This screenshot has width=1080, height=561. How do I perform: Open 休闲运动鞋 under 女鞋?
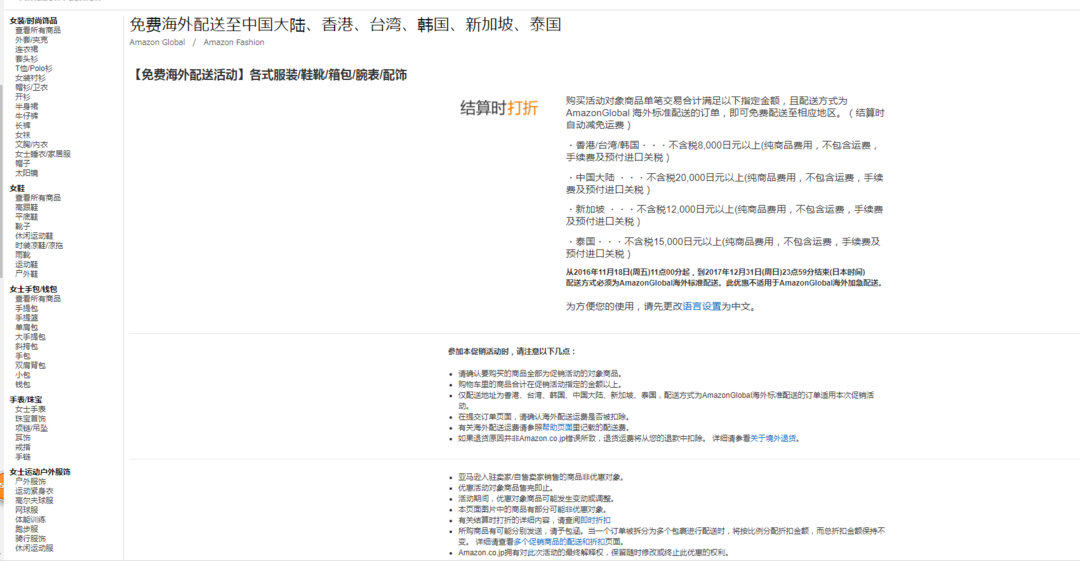click(x=36, y=236)
